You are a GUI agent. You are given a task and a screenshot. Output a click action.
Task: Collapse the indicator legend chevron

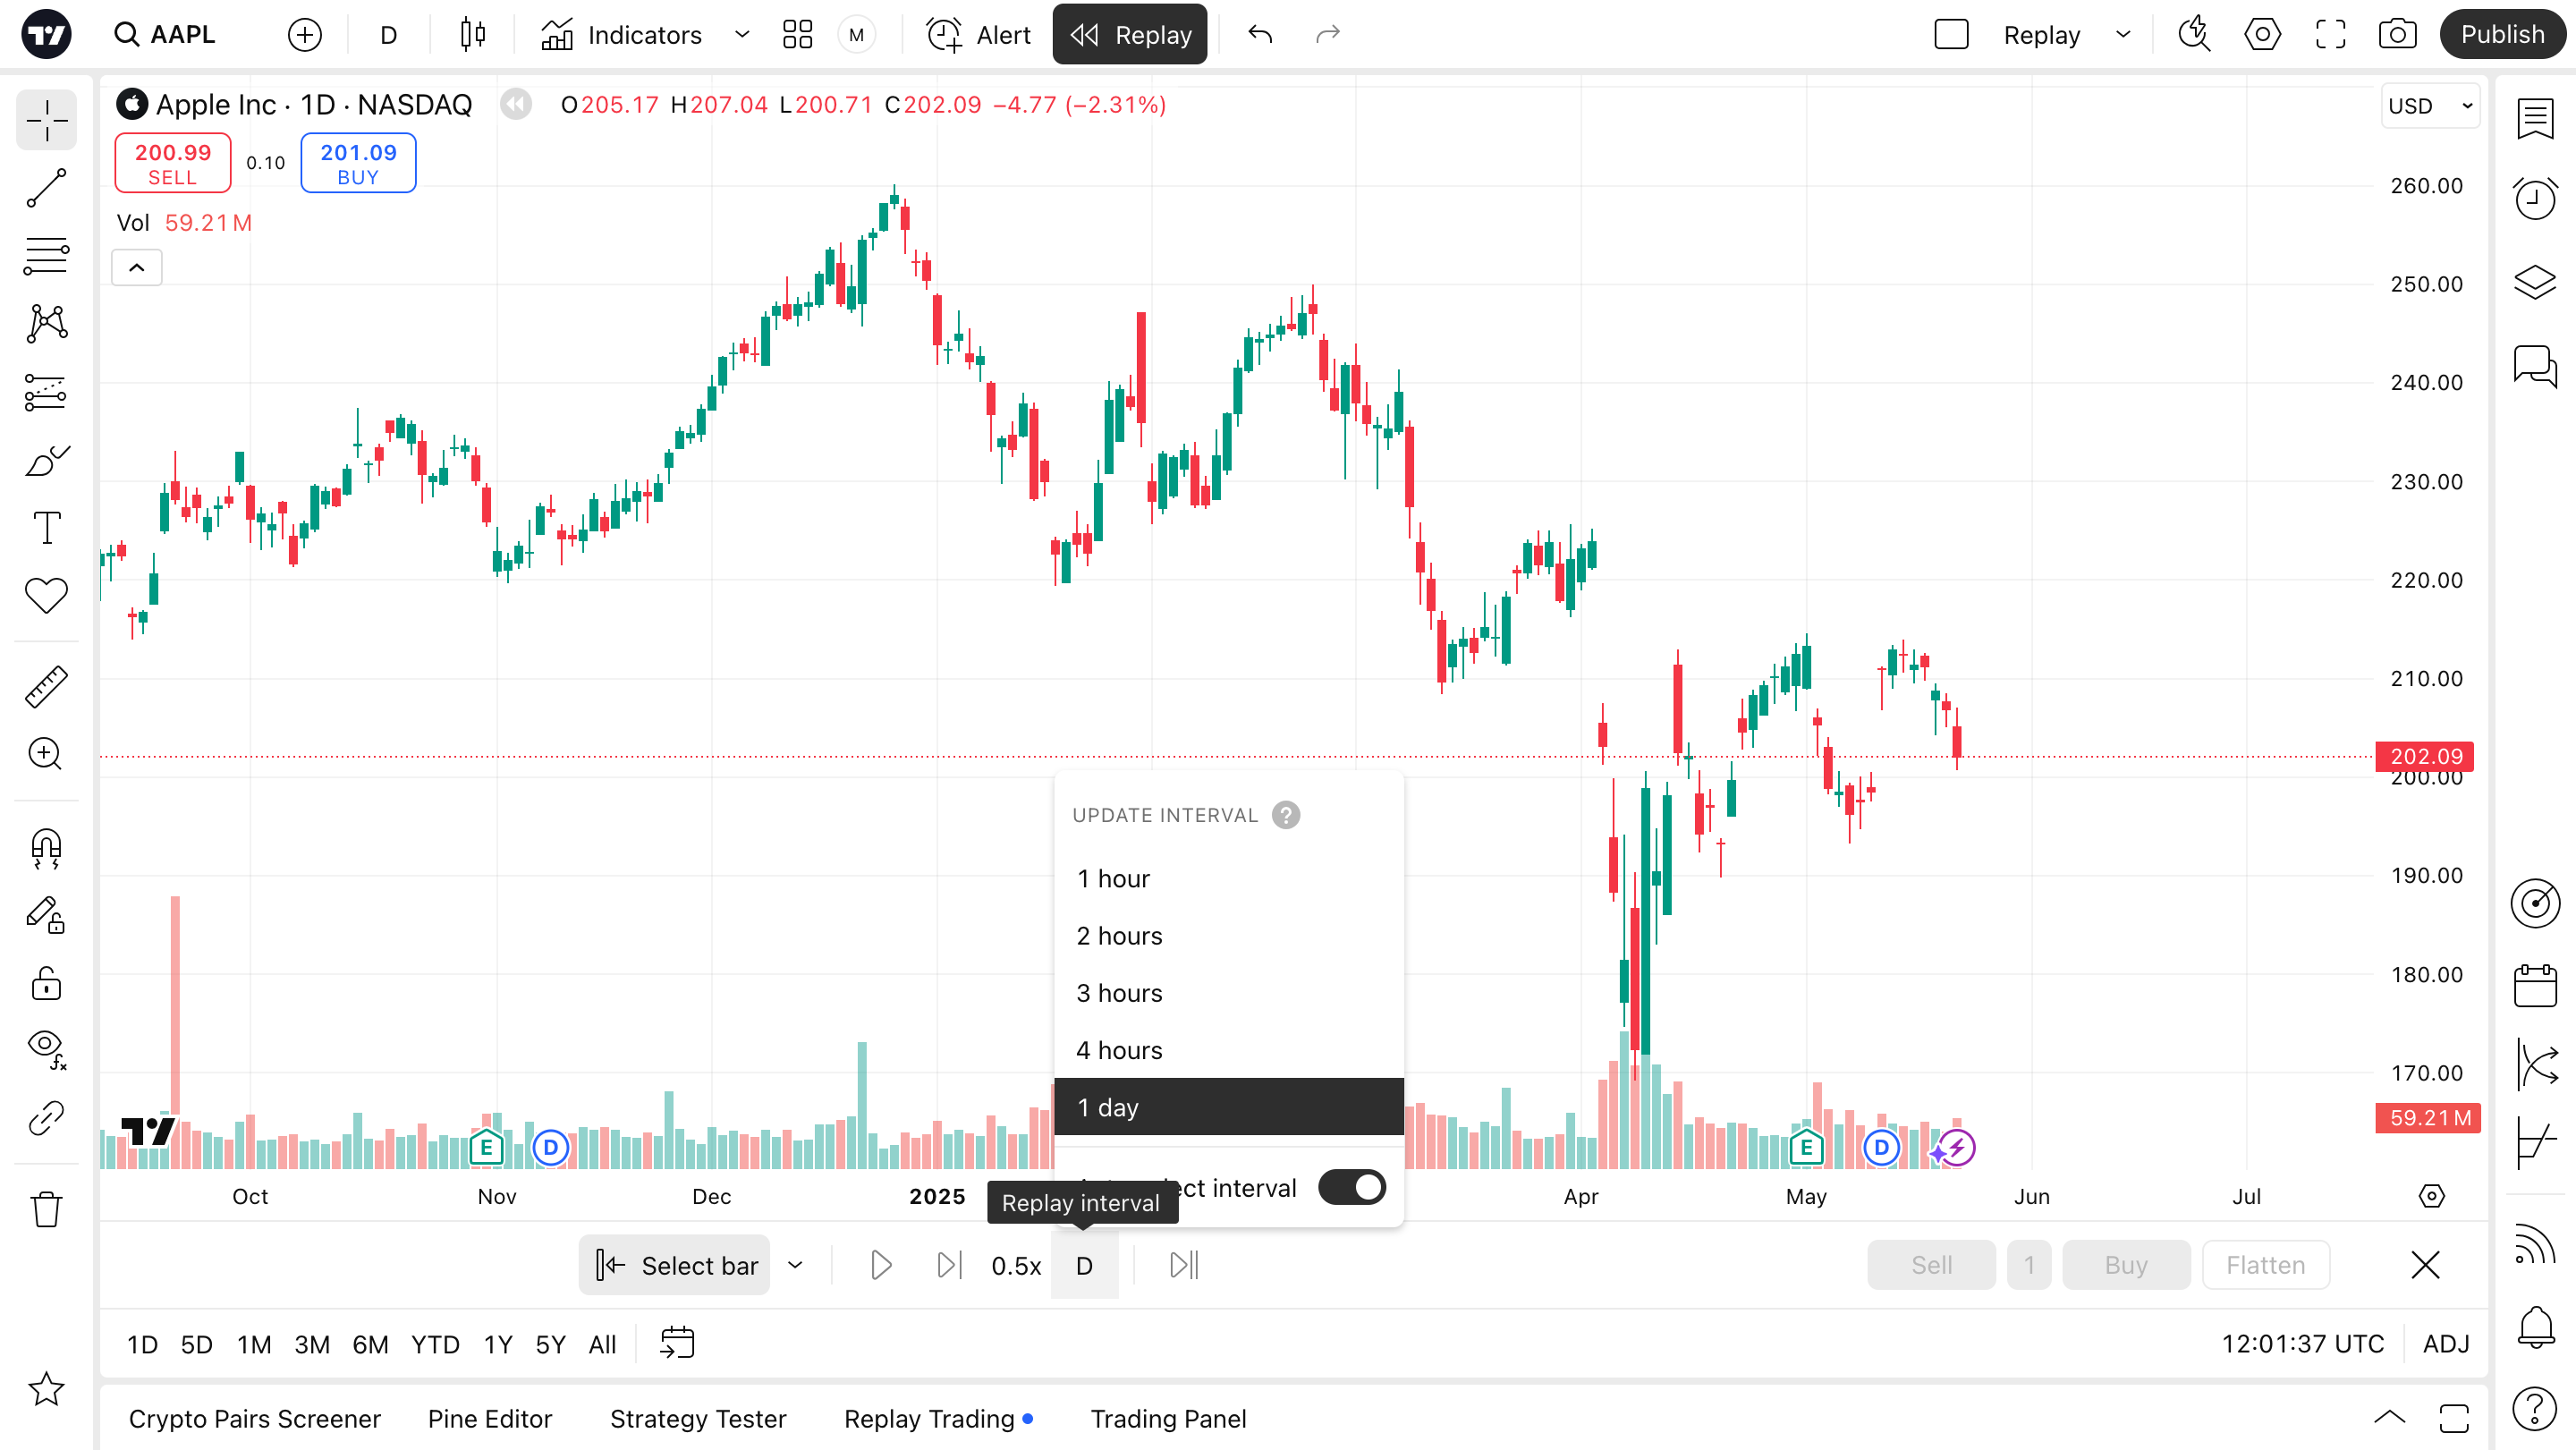coord(137,268)
